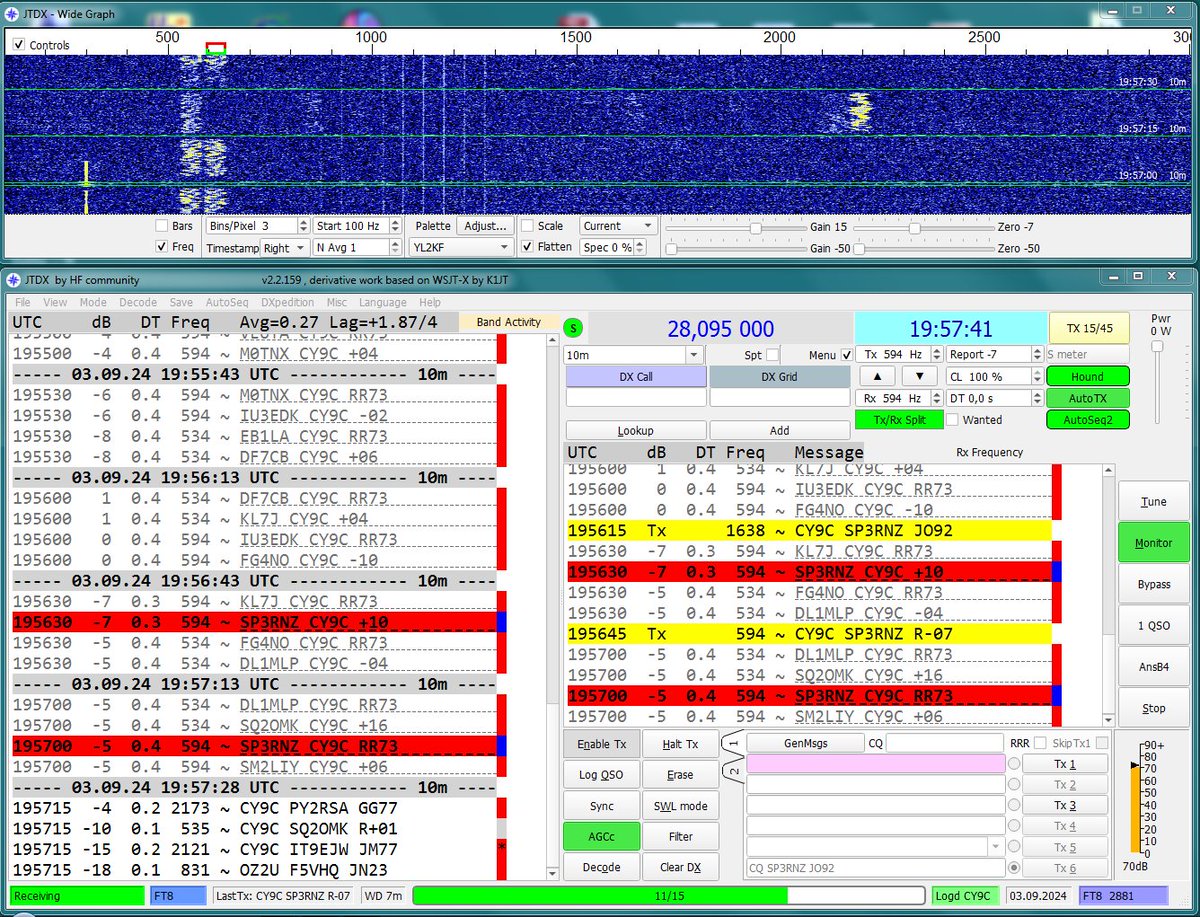This screenshot has height=917, width=1200.
Task: Check the RRR checkbox
Action: (1040, 743)
